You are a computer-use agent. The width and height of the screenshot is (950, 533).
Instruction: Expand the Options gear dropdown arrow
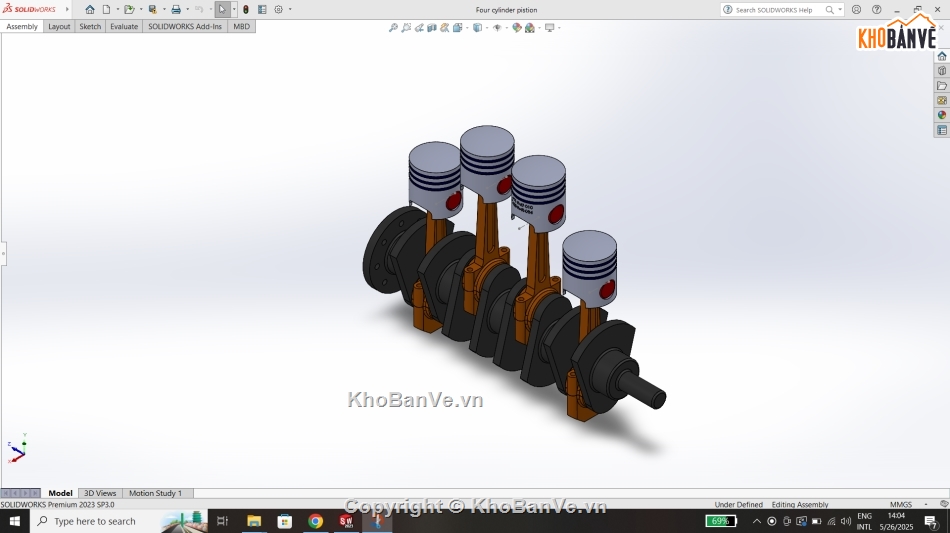[x=290, y=10]
